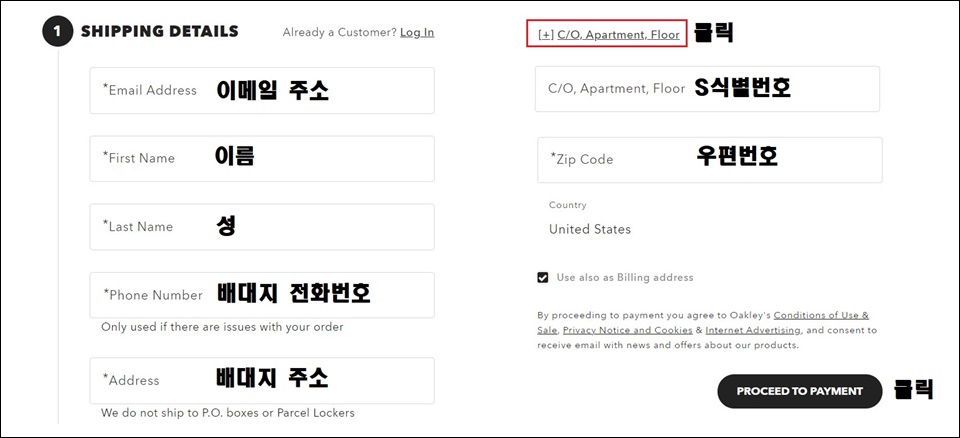Click into the Last Name field
The height and width of the screenshot is (438, 960).
click(262, 227)
